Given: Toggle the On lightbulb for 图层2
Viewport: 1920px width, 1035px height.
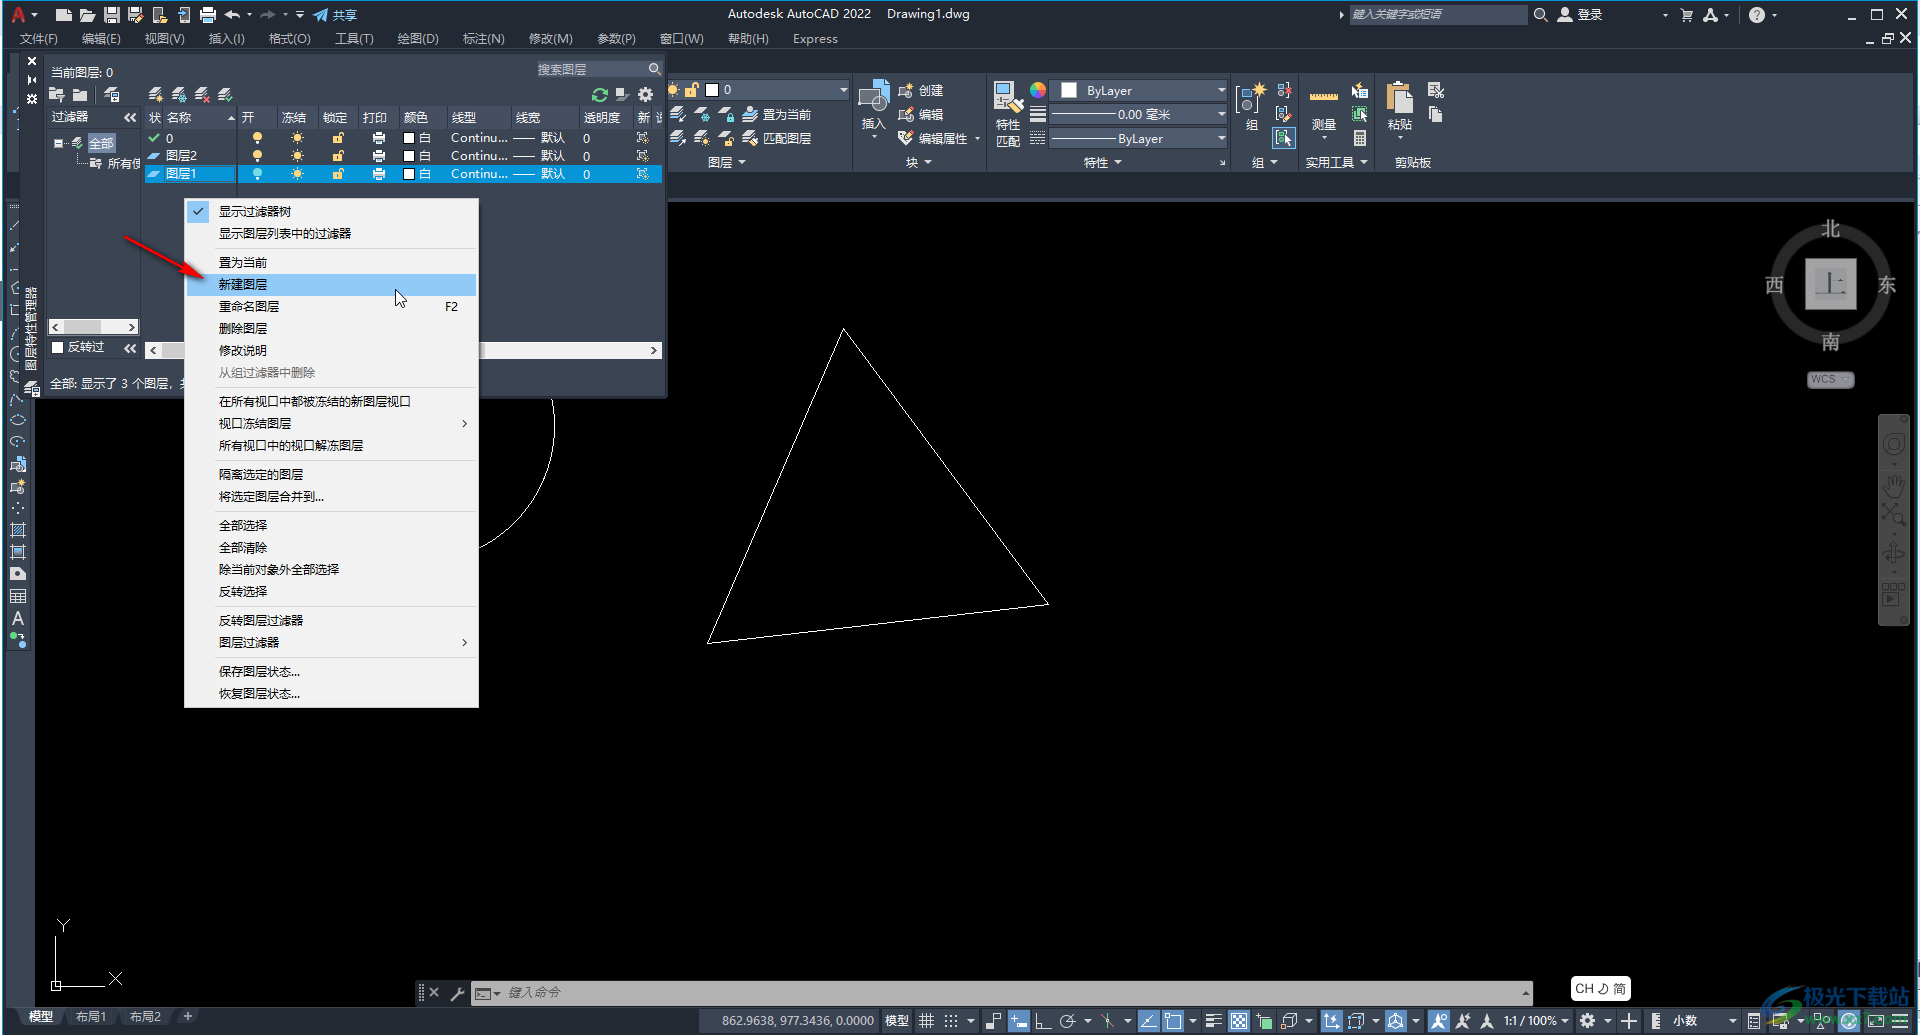Looking at the screenshot, I should 257,156.
